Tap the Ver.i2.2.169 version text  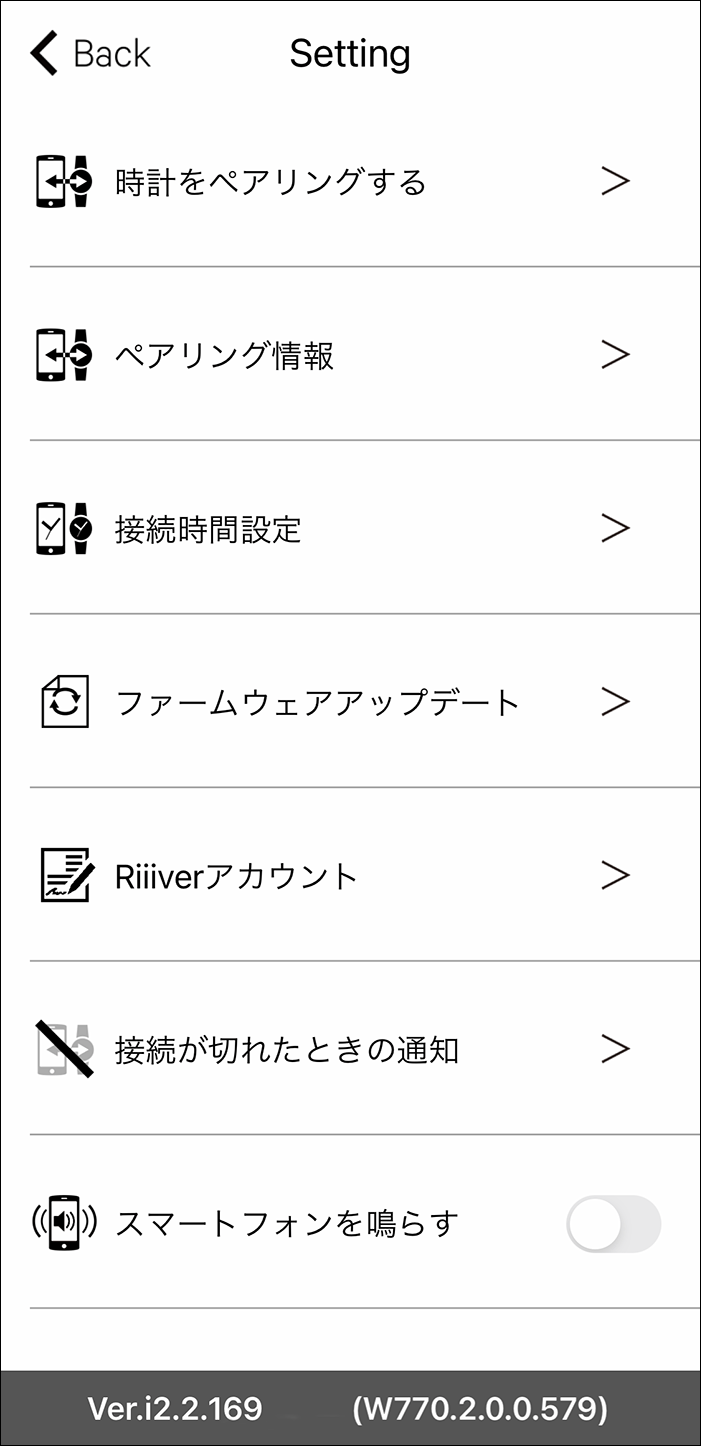[x=175, y=1409]
